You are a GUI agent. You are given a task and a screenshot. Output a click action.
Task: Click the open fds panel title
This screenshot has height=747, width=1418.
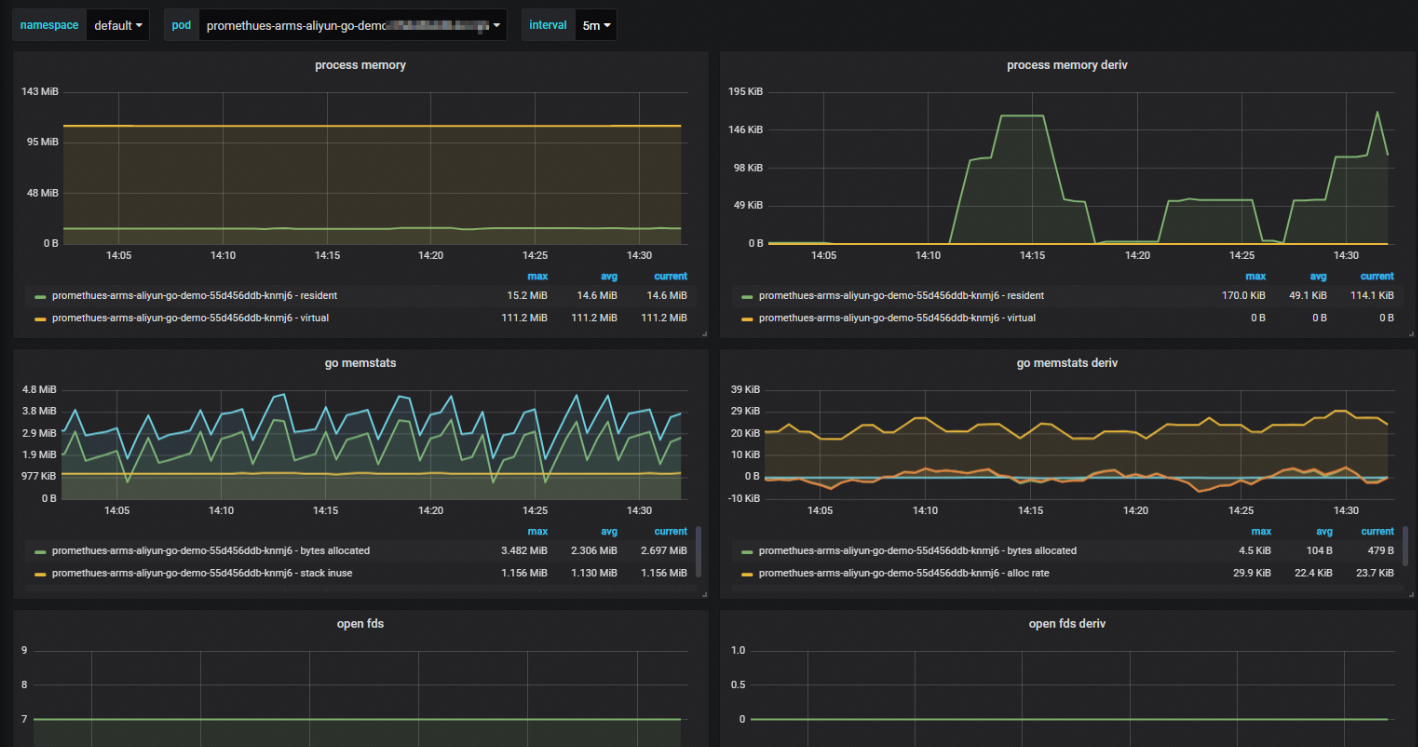point(360,624)
